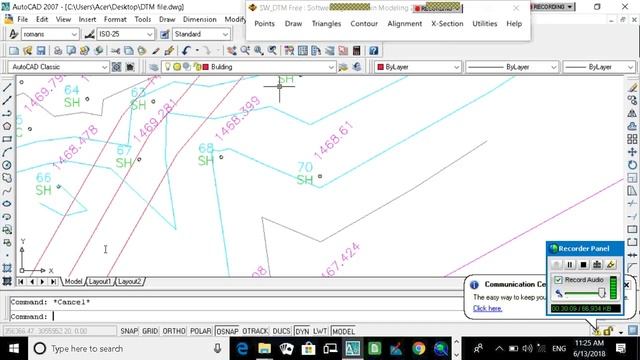This screenshot has height=360, width=640.
Task: Select the Circle draw tool
Action: click(7, 165)
